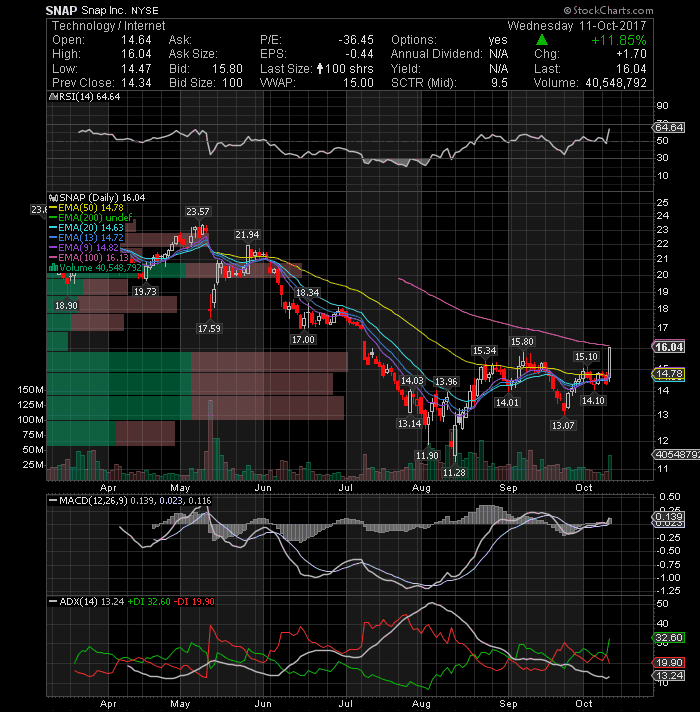700x712 pixels.
Task: Click the 13.14 low price label
Action: click(409, 424)
